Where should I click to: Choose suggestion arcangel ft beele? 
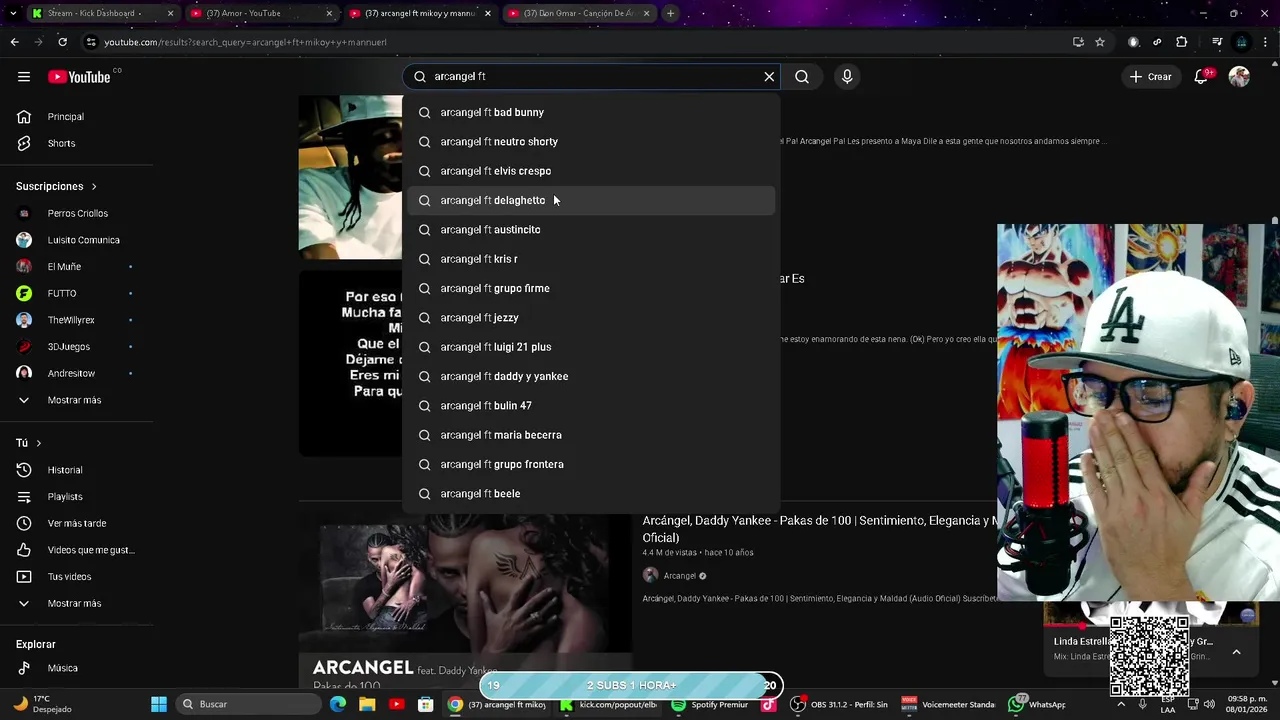click(591, 494)
